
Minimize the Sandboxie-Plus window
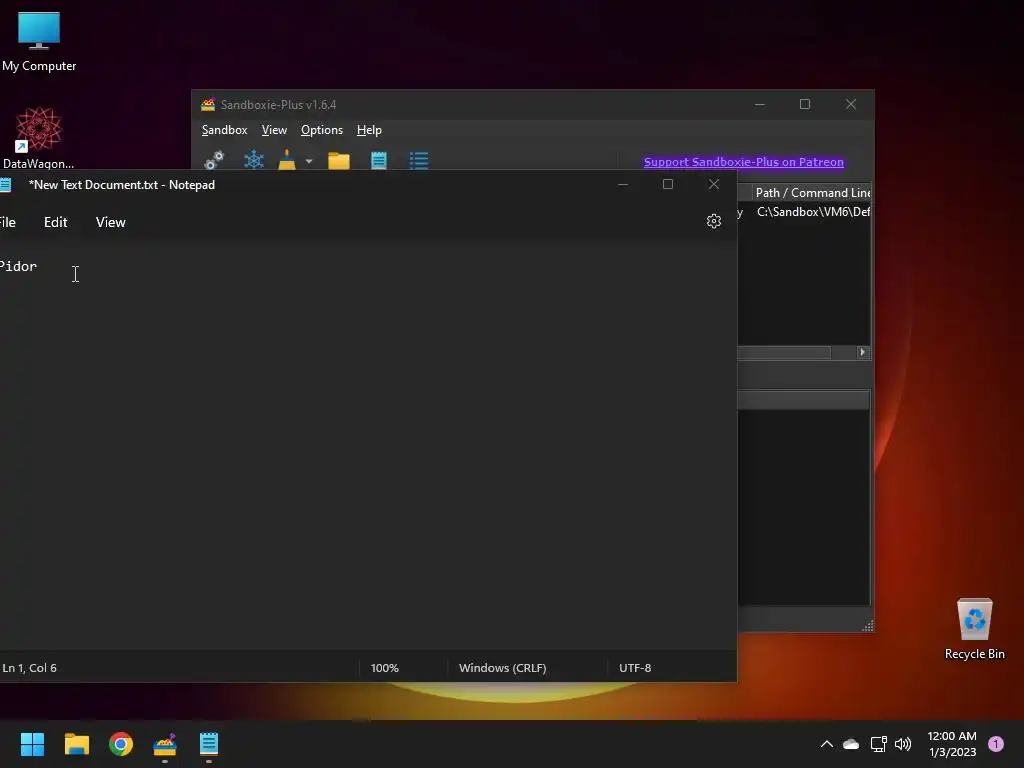760,104
